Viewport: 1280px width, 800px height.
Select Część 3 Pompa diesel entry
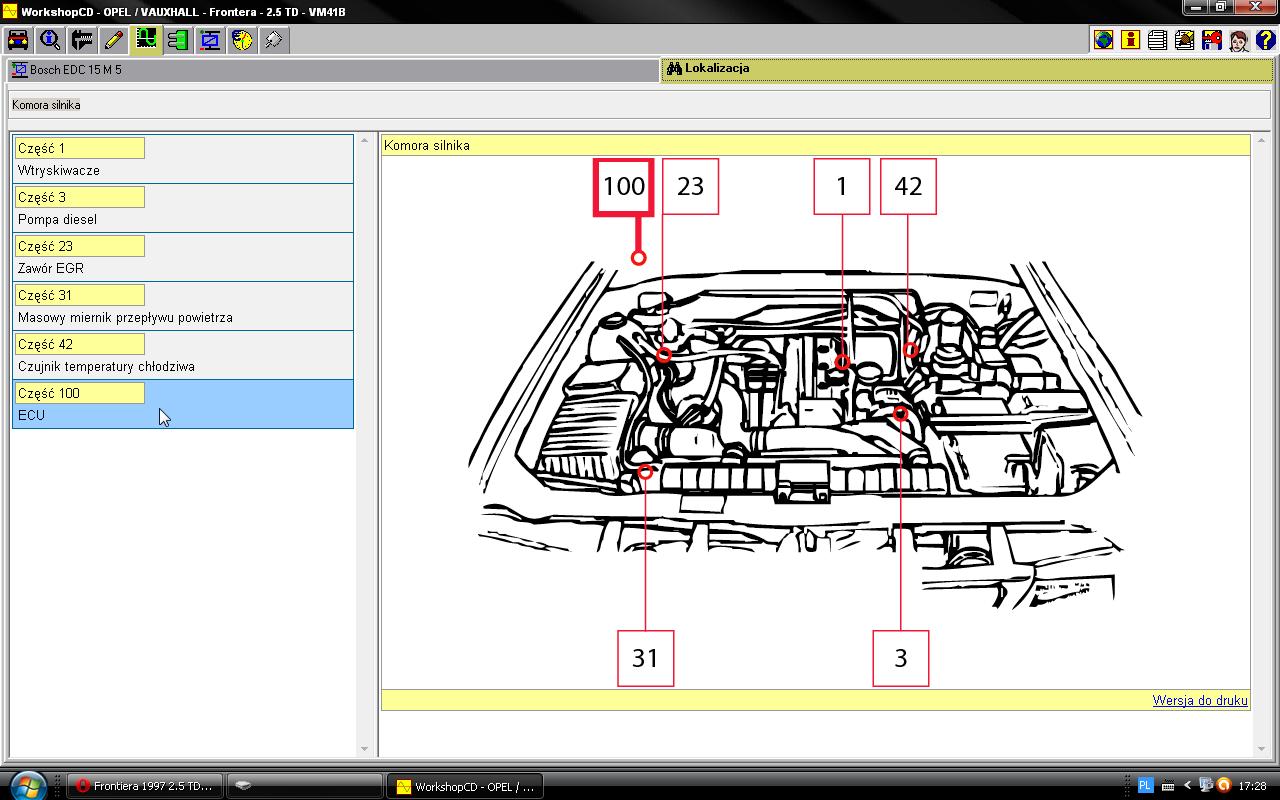183,208
